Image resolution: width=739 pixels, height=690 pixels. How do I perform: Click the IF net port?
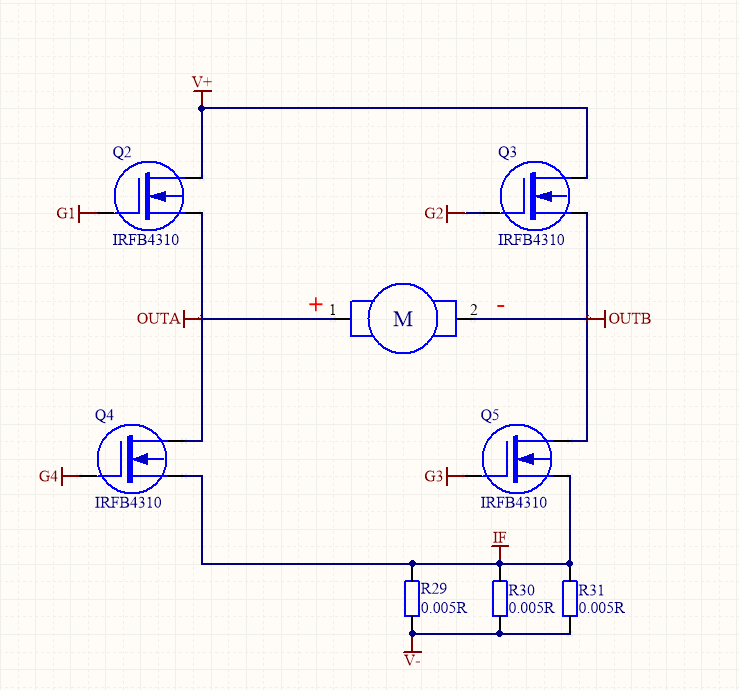tap(500, 540)
